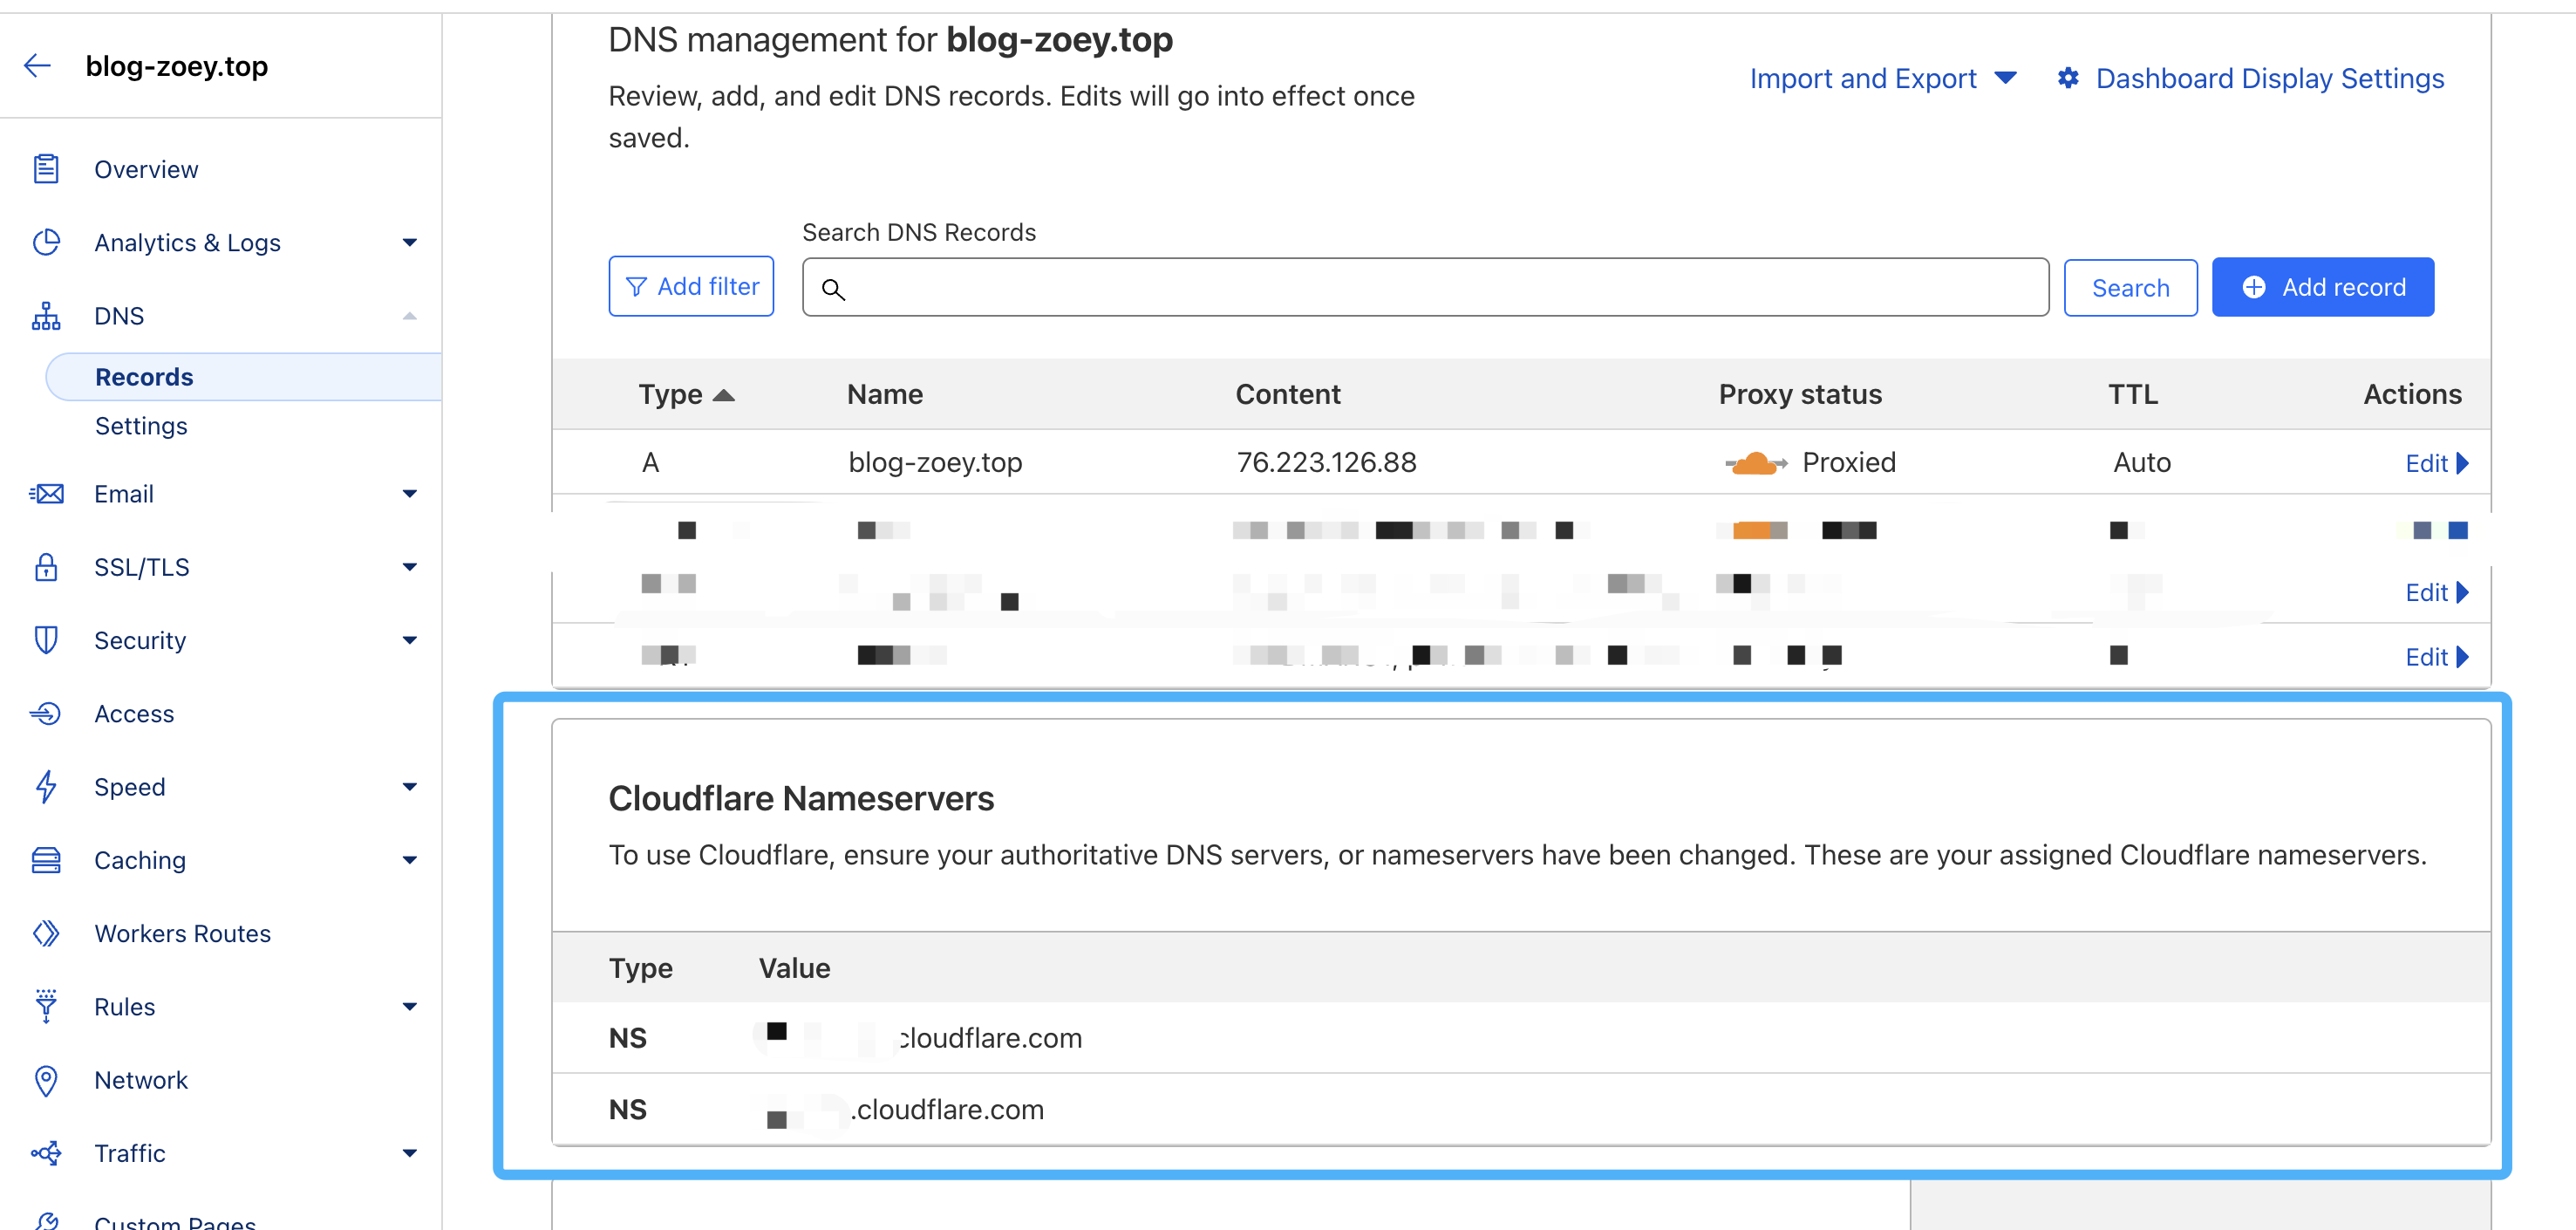Click the plus icon in Add record
Screen dimensions: 2576x1230
(2254, 287)
